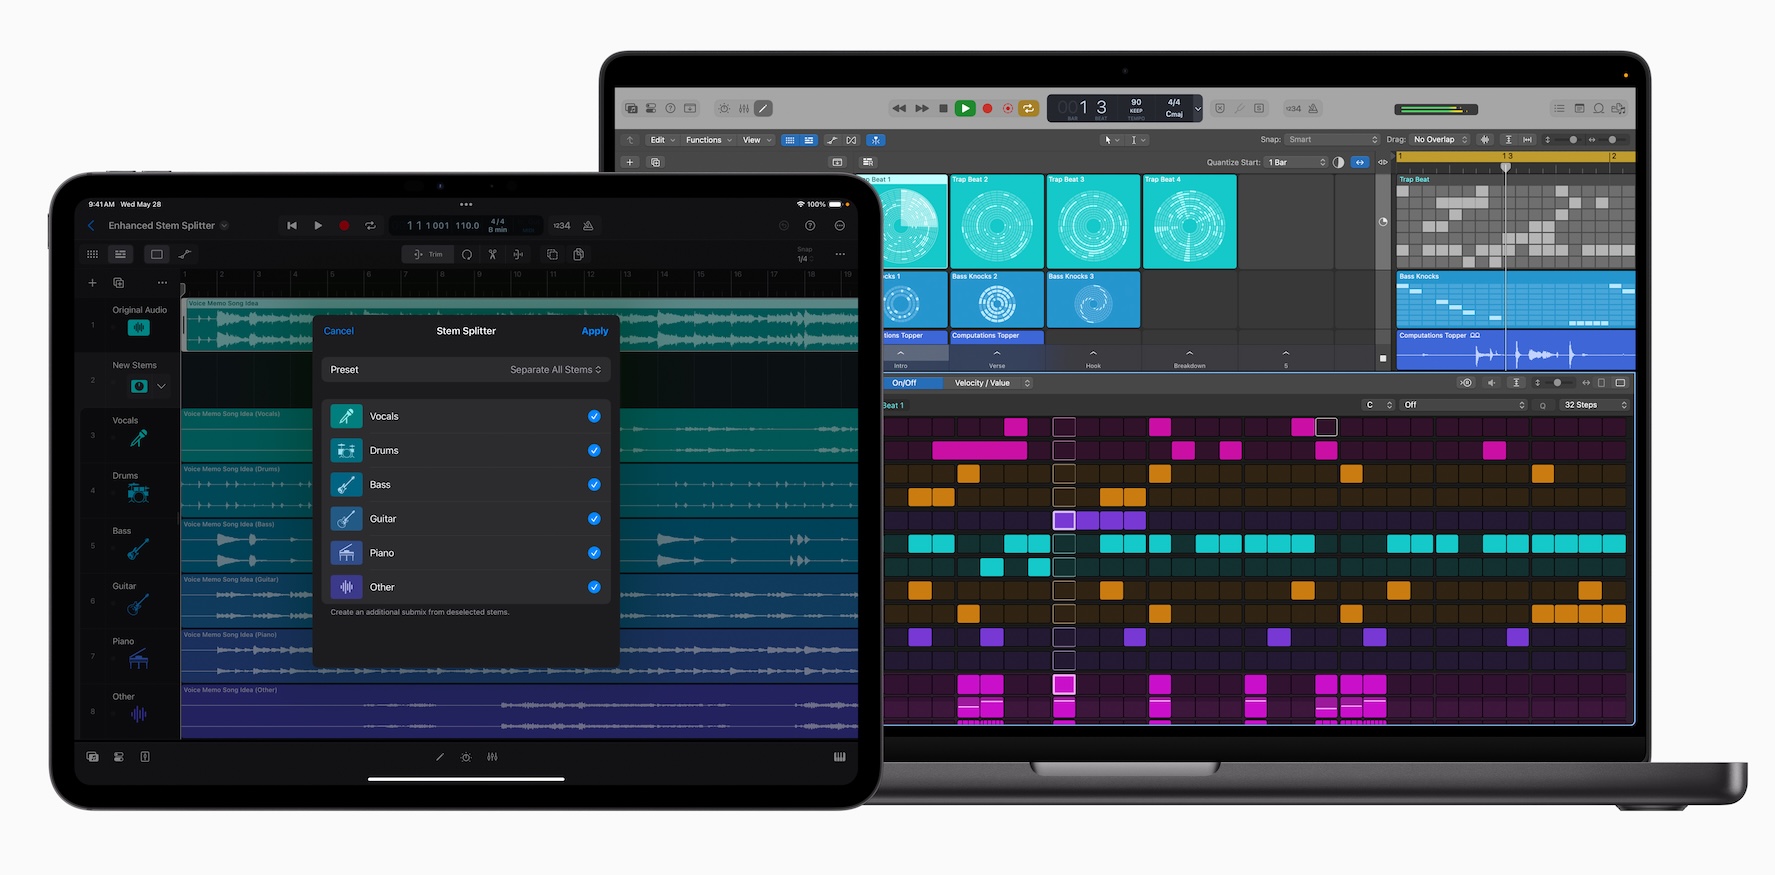Click the green Play button on the Mac

[965, 108]
